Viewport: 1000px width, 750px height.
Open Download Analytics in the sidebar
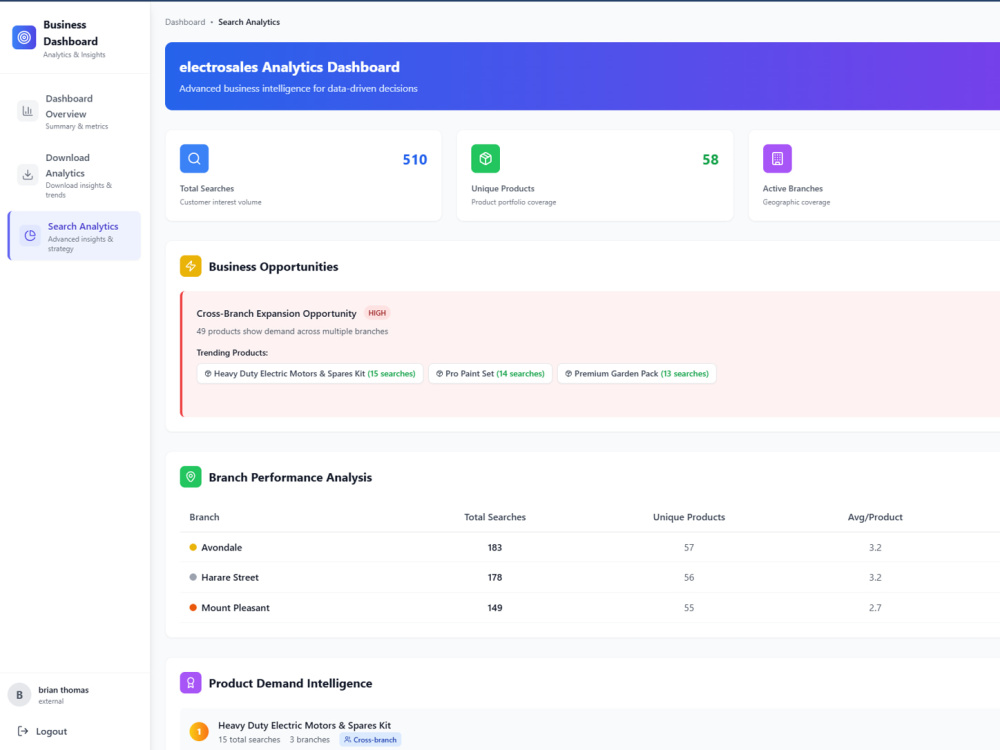point(75,175)
